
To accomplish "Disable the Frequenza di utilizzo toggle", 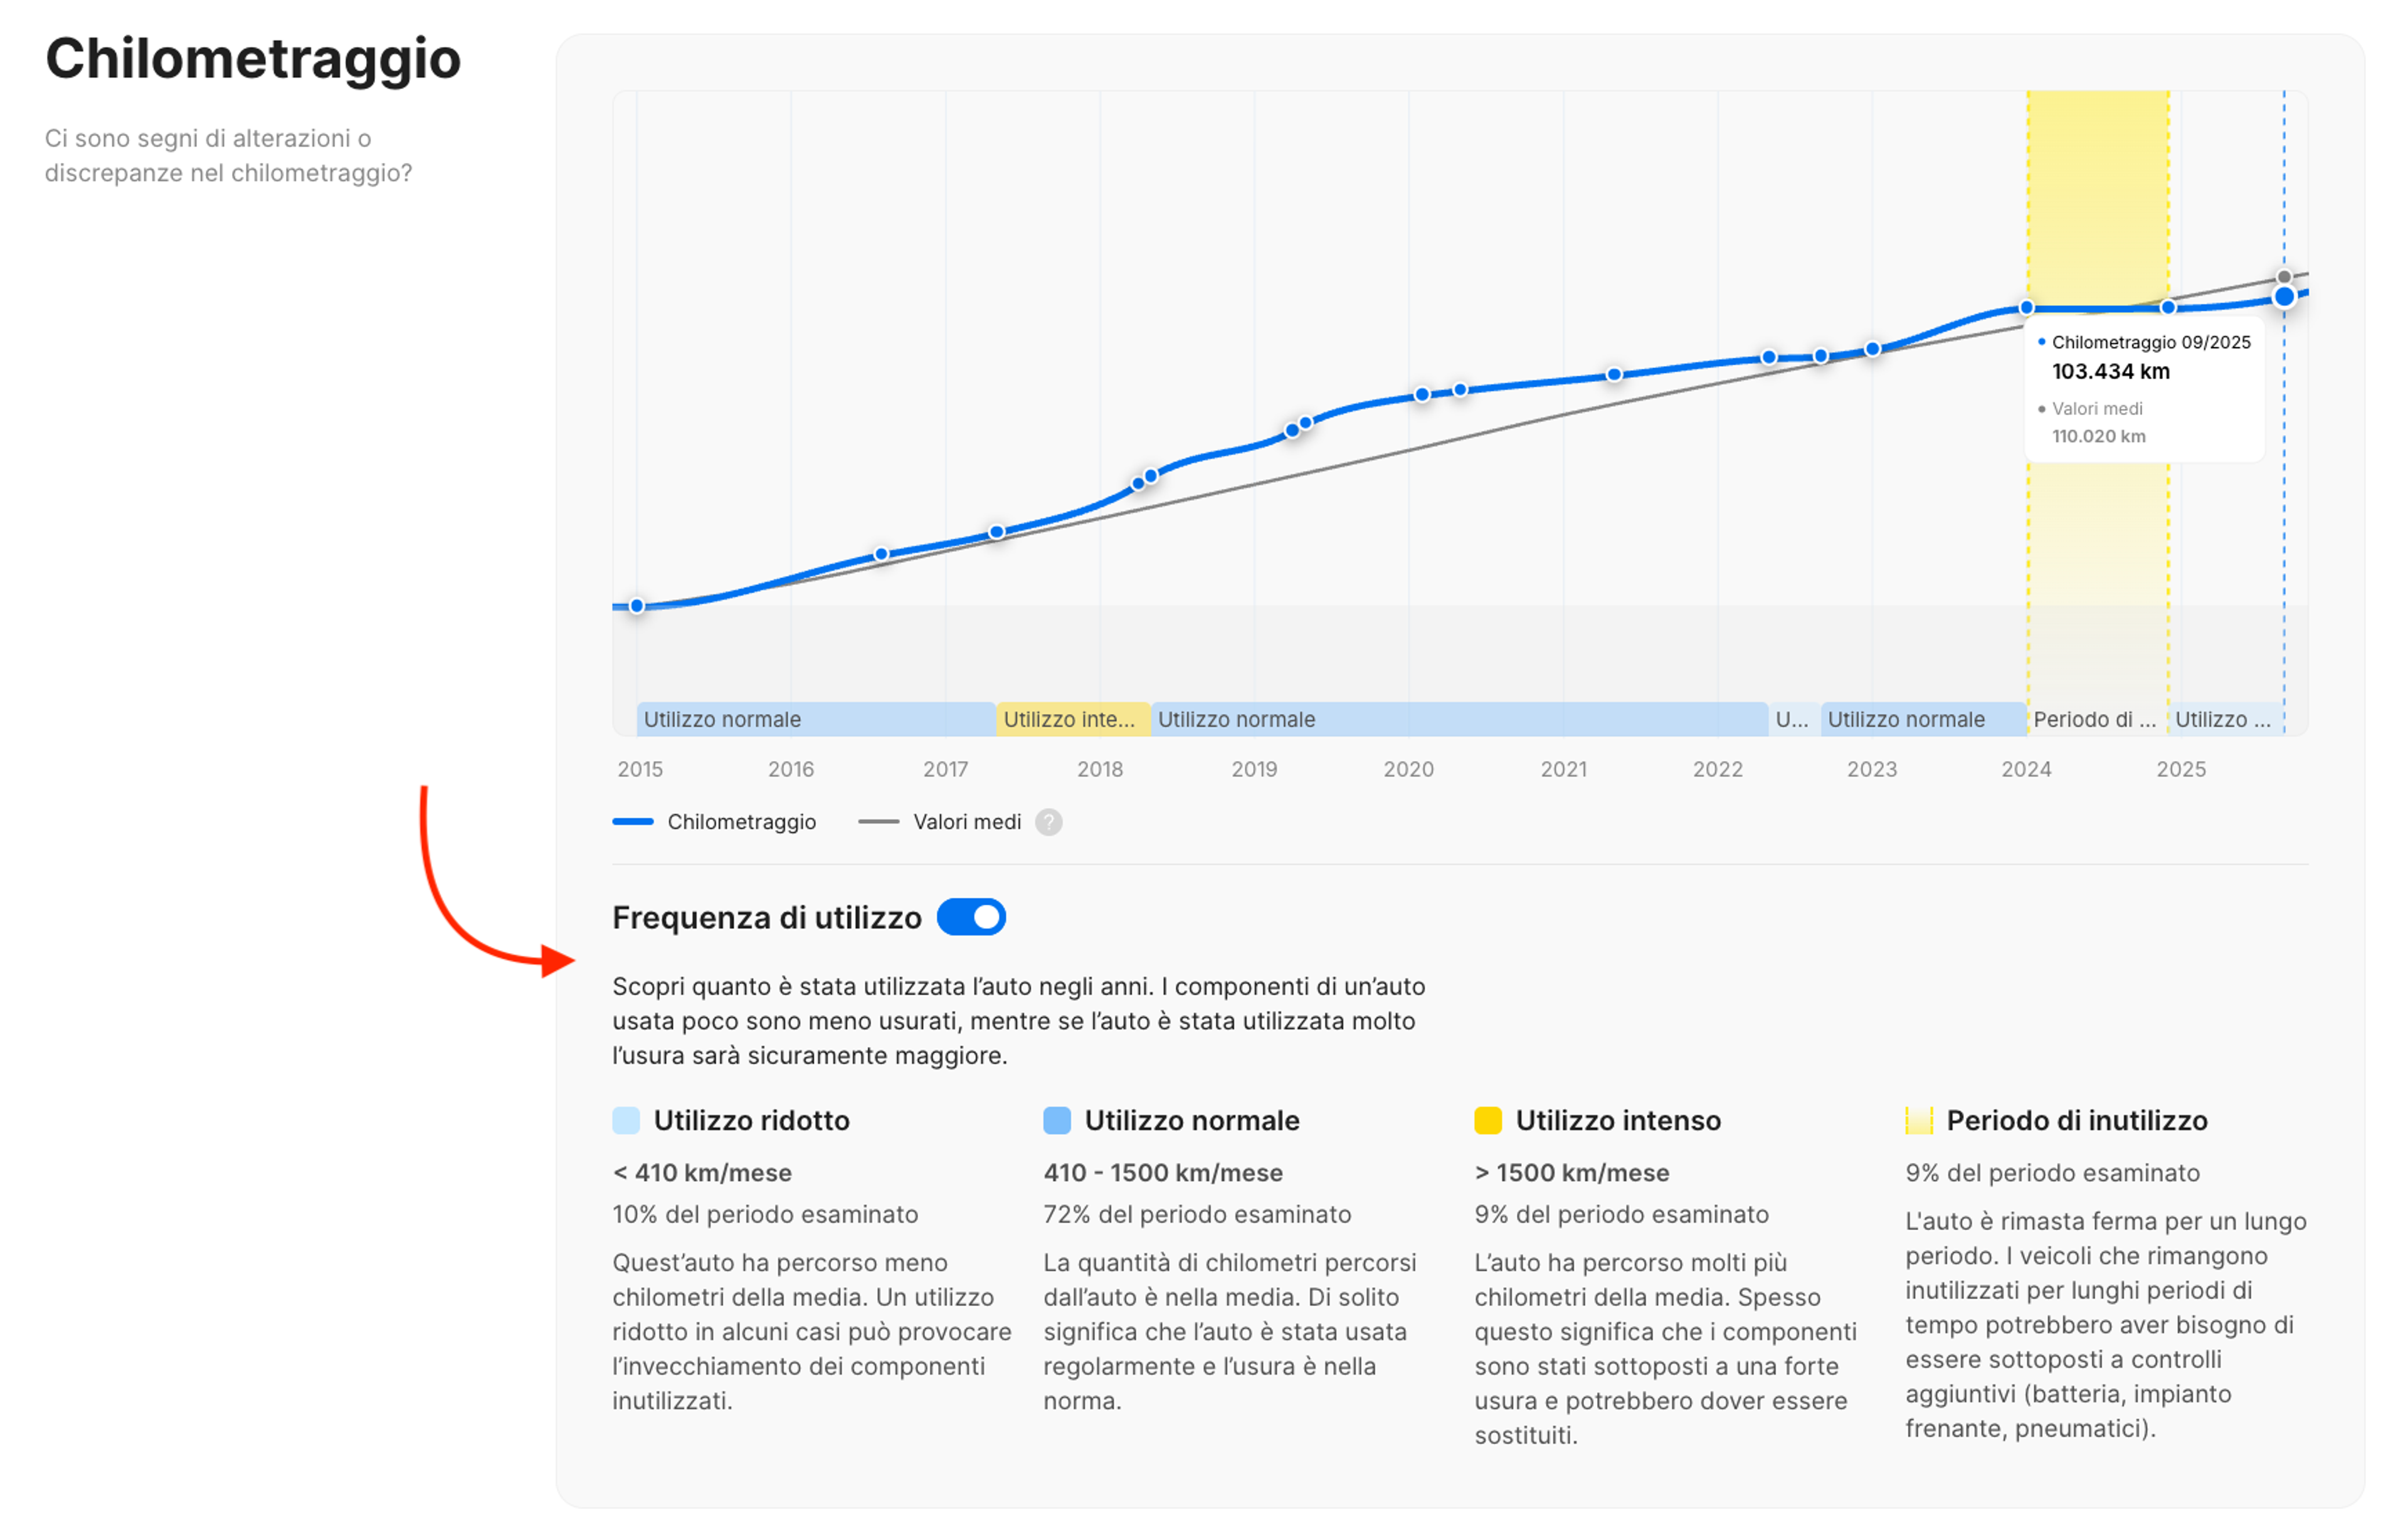I will (x=972, y=916).
